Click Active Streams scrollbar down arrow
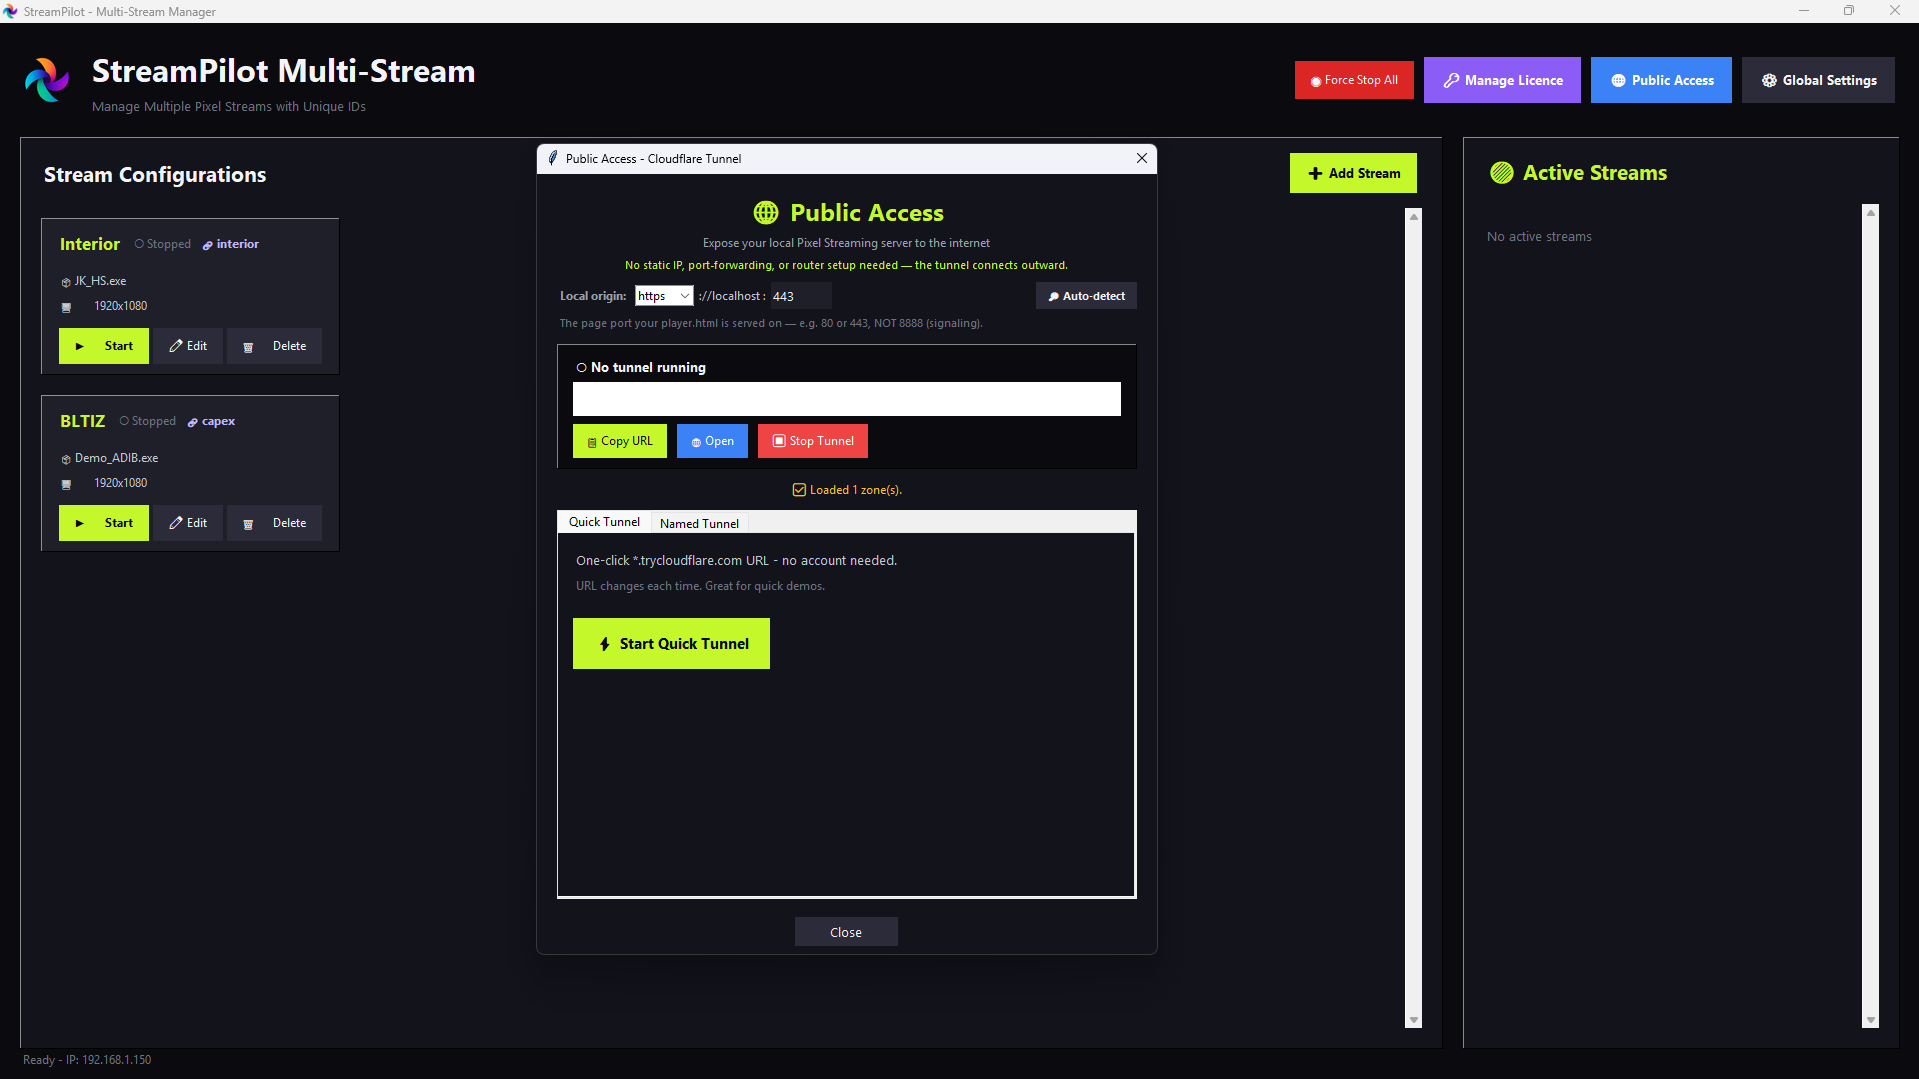This screenshot has width=1919, height=1079. (x=1871, y=1020)
